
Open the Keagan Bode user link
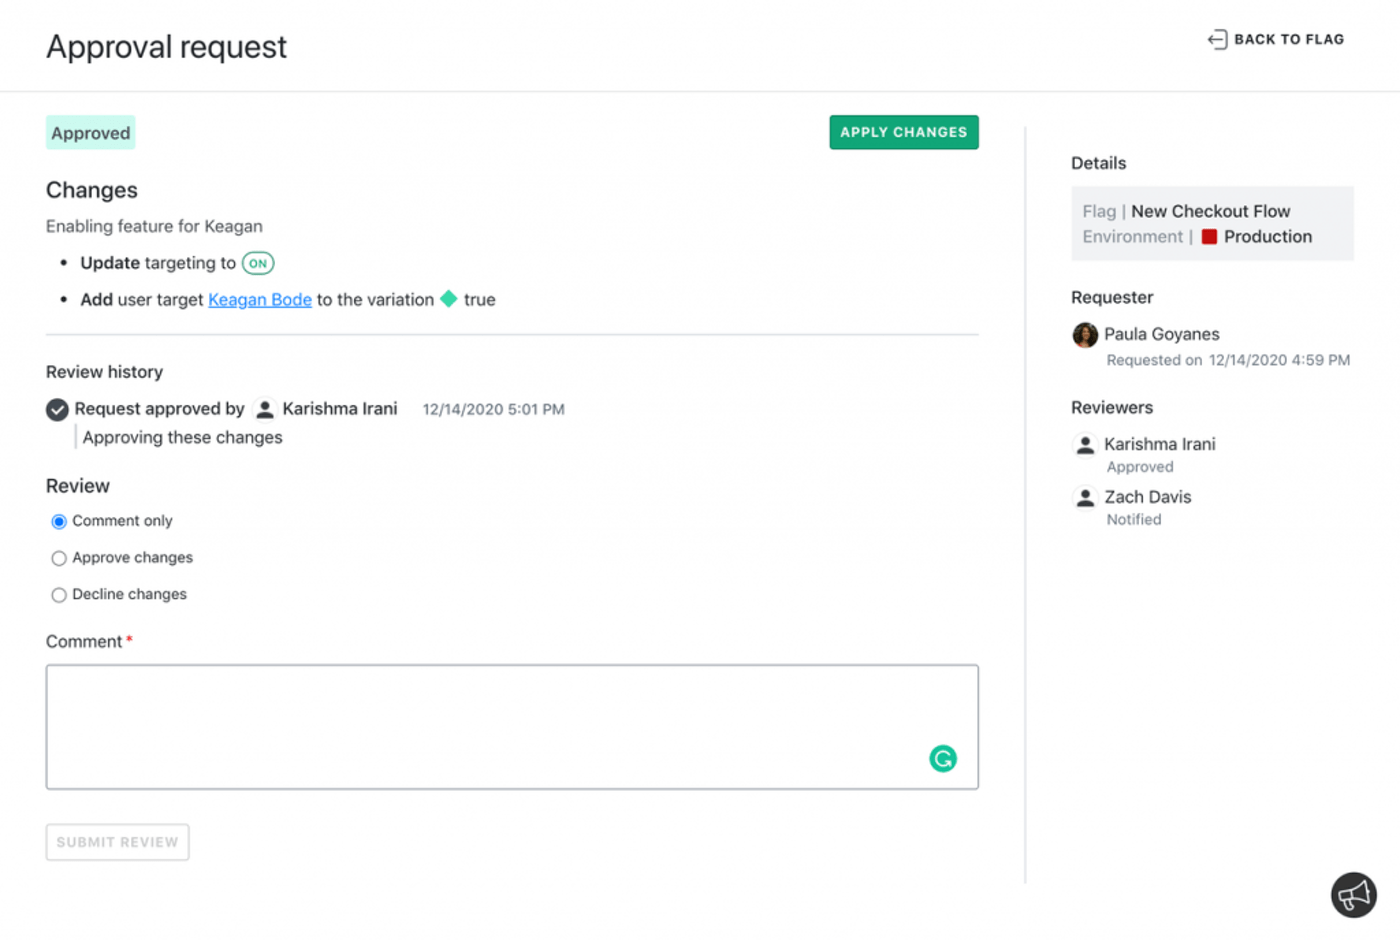[259, 299]
